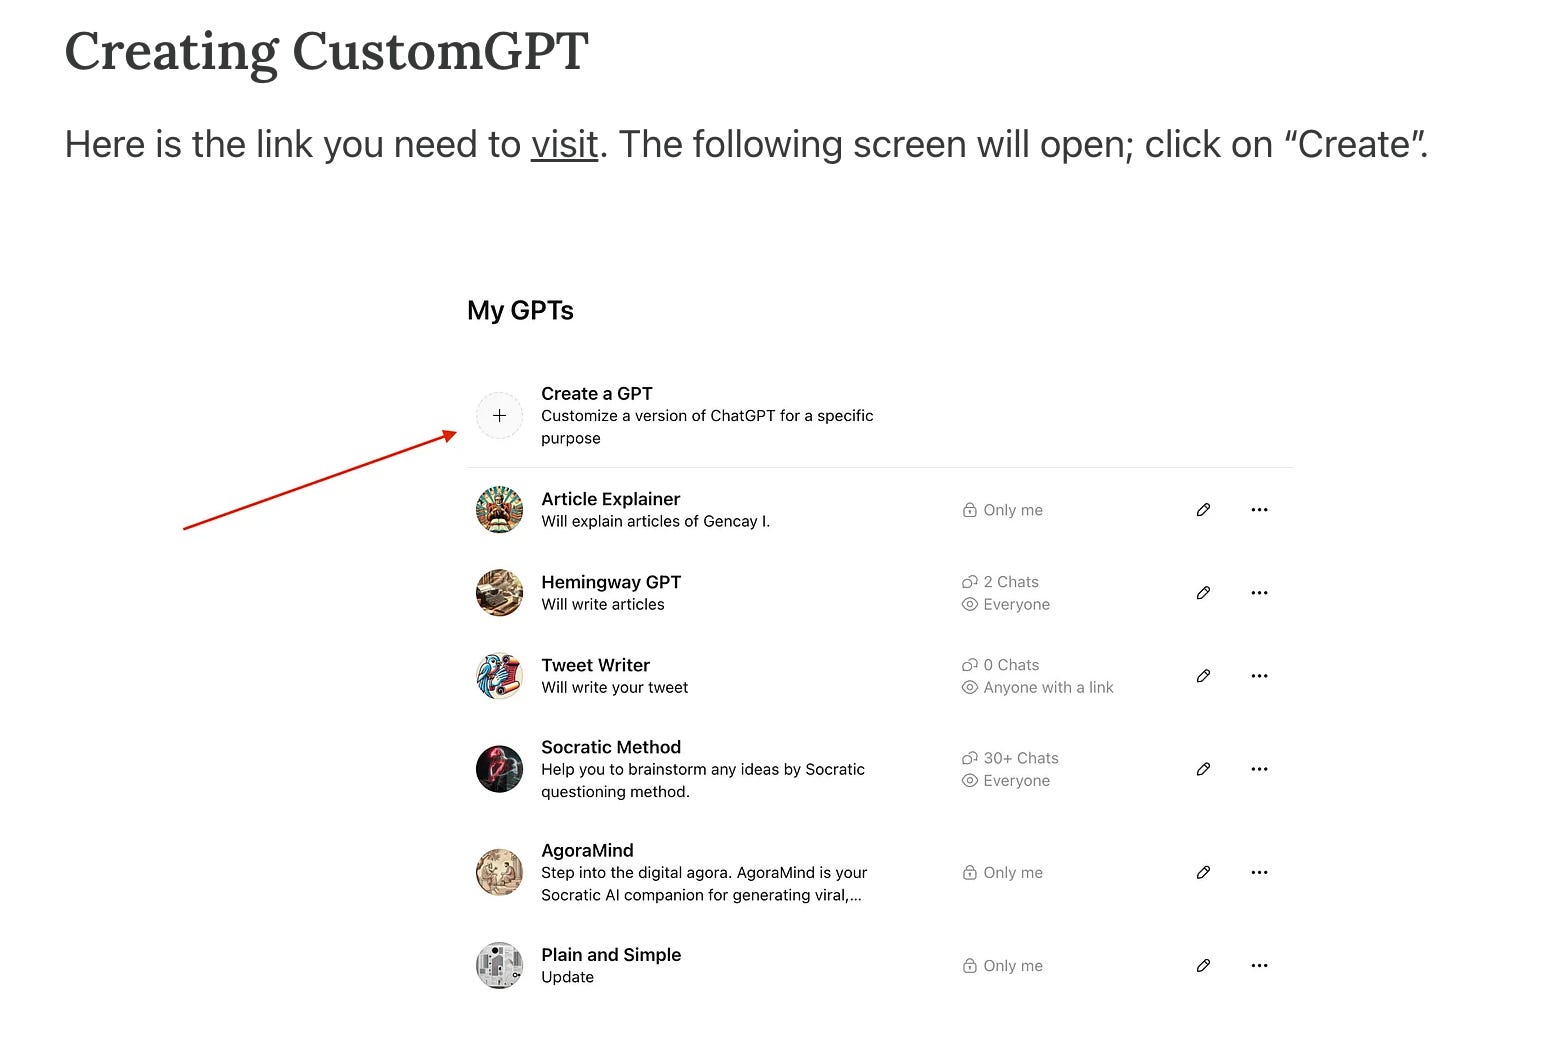Open the AgoraMind GPT title
Screen dimensions: 1558x1040
click(x=587, y=850)
